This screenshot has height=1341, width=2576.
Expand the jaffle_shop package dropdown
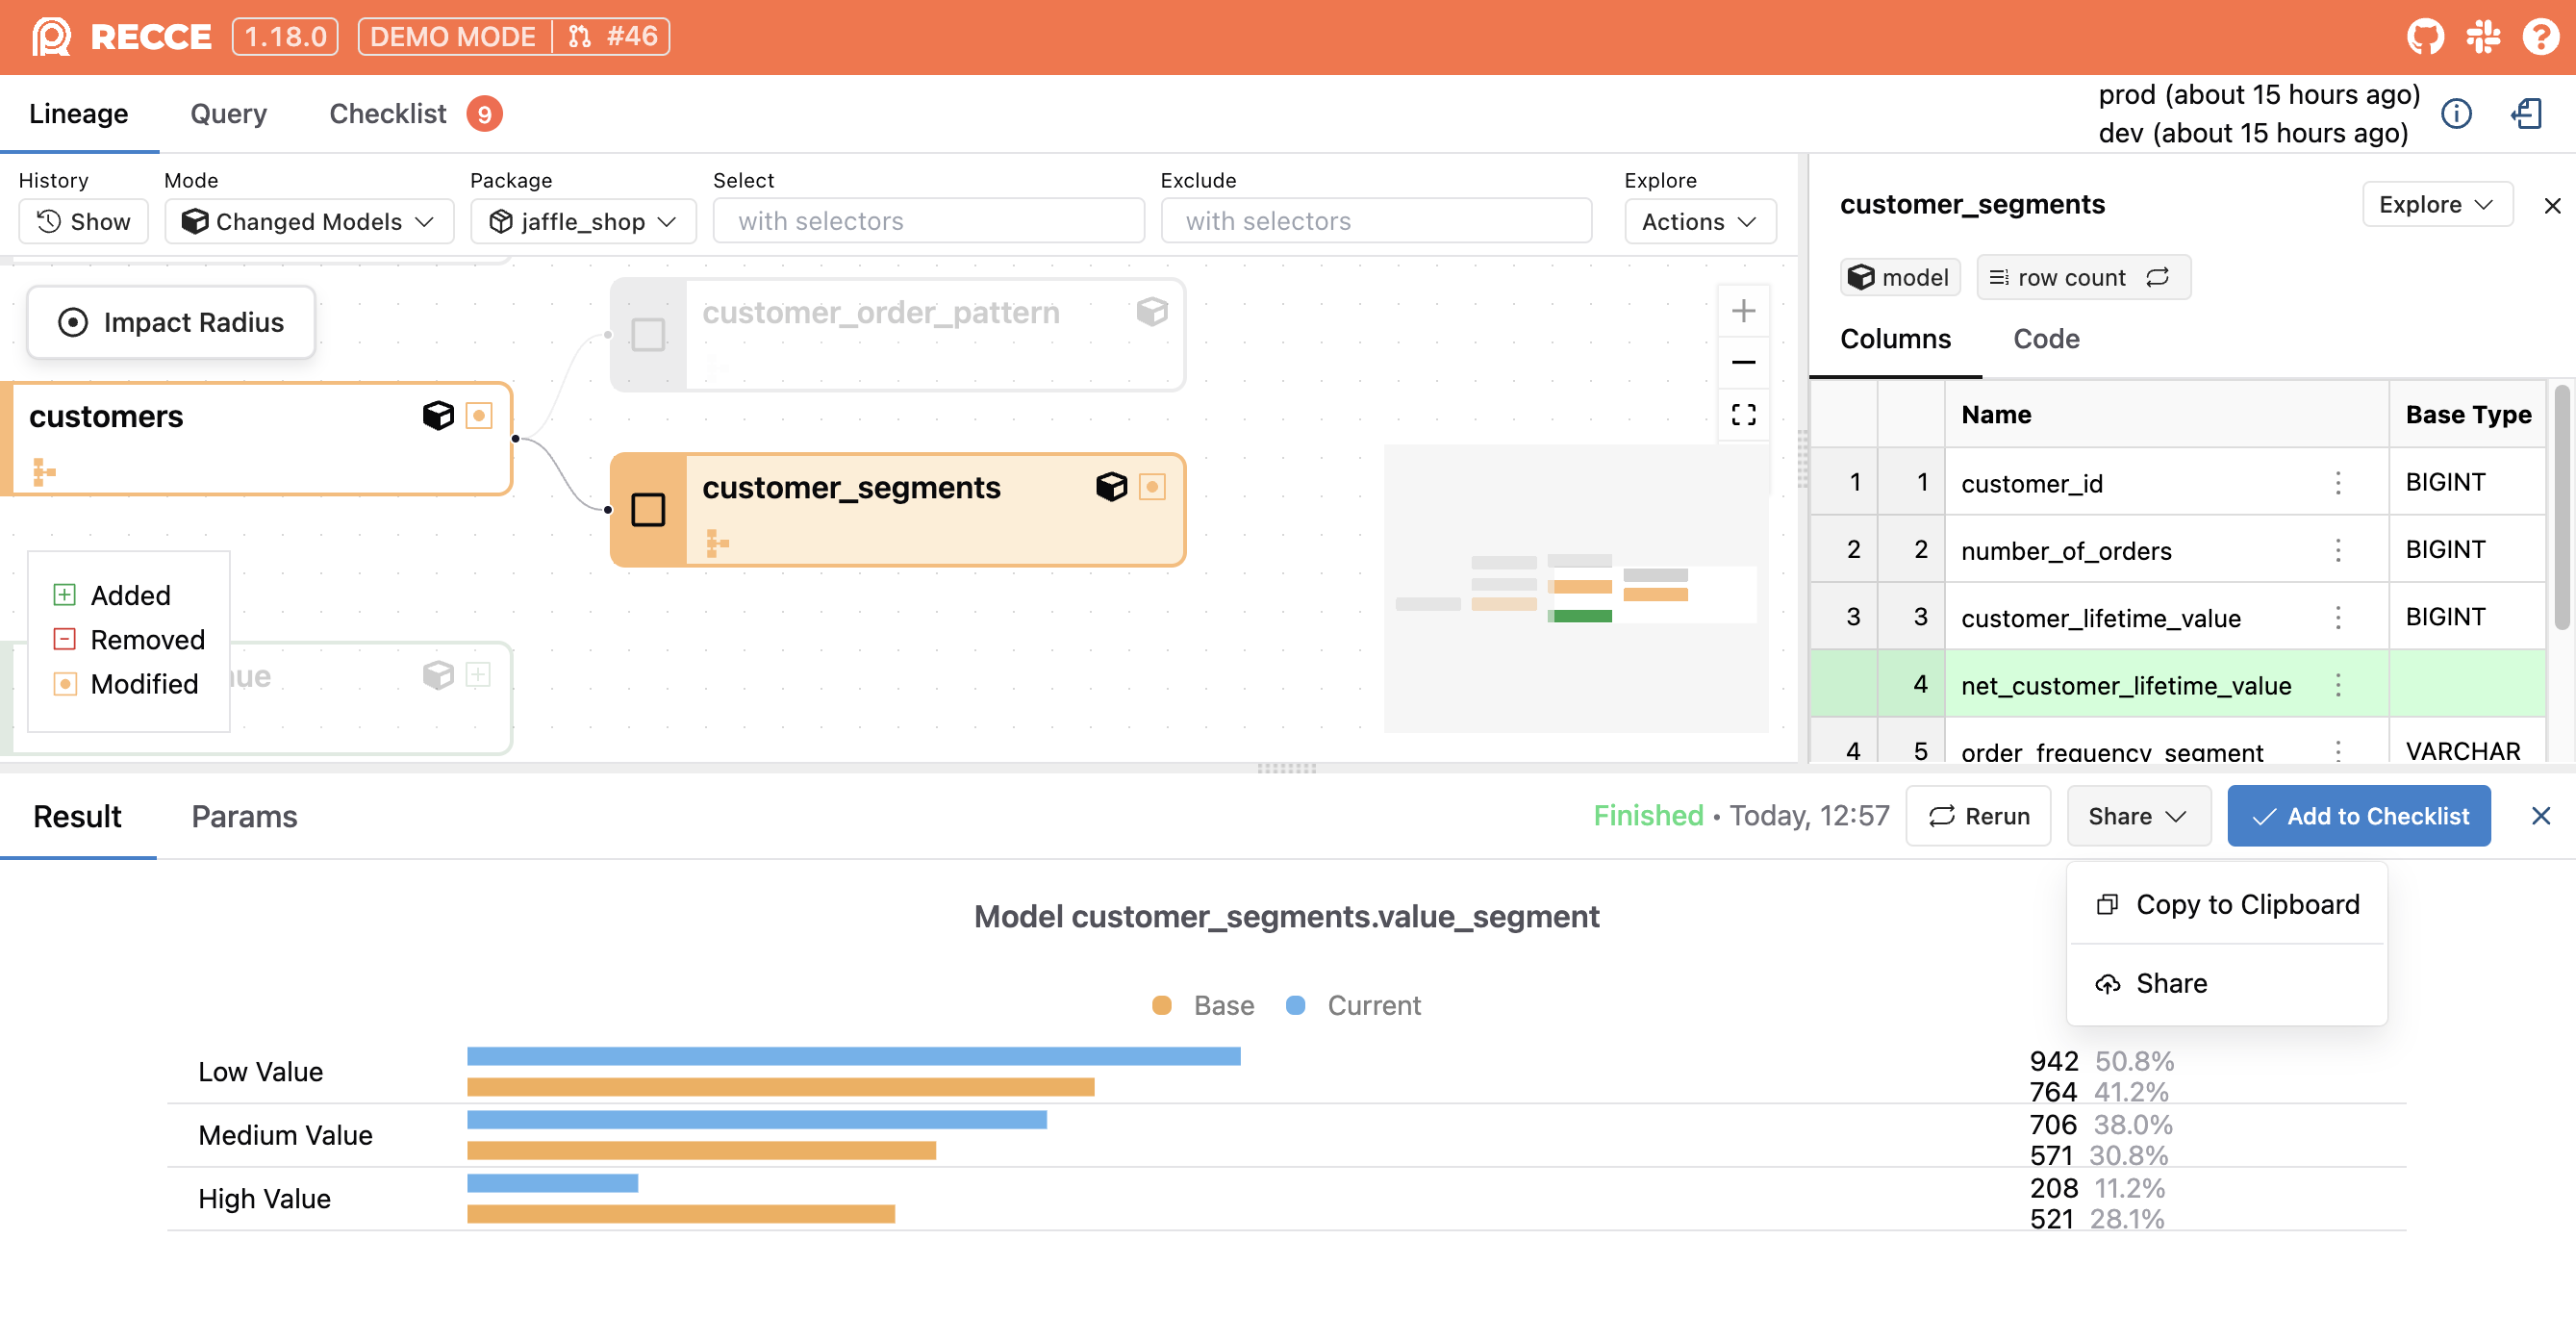(583, 221)
